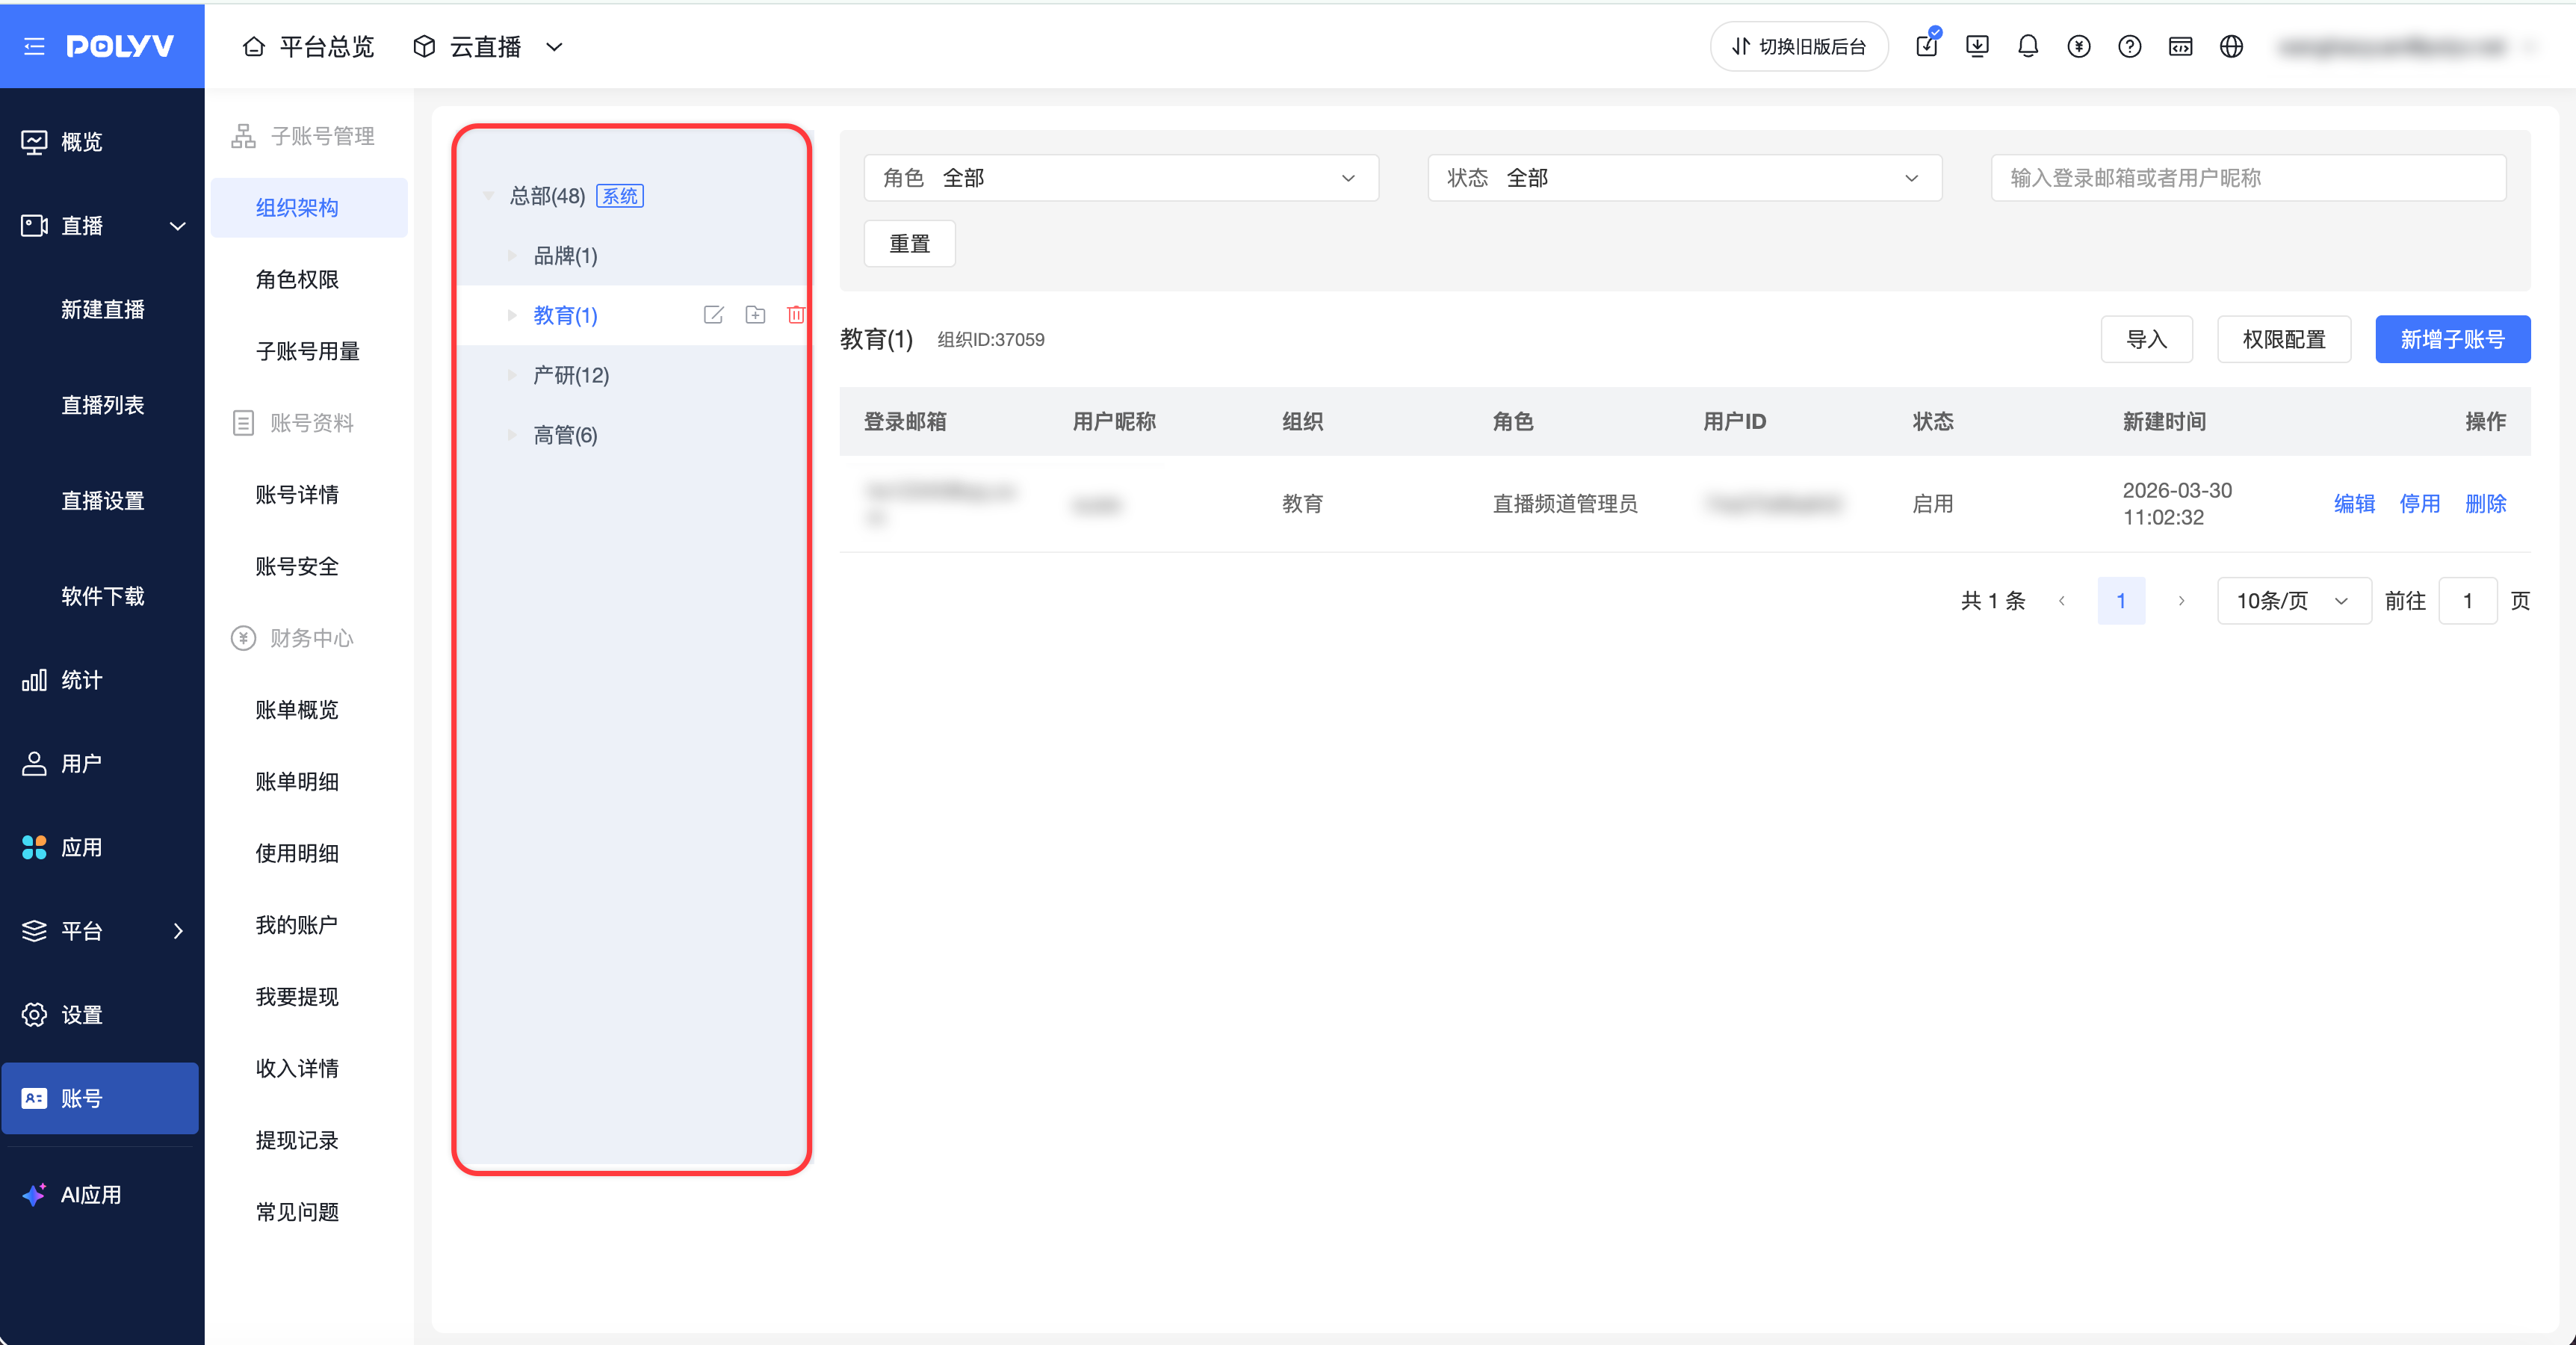Viewport: 2576px width, 1345px height.
Task: Open the task checklist icon in the header
Action: 1927,46
